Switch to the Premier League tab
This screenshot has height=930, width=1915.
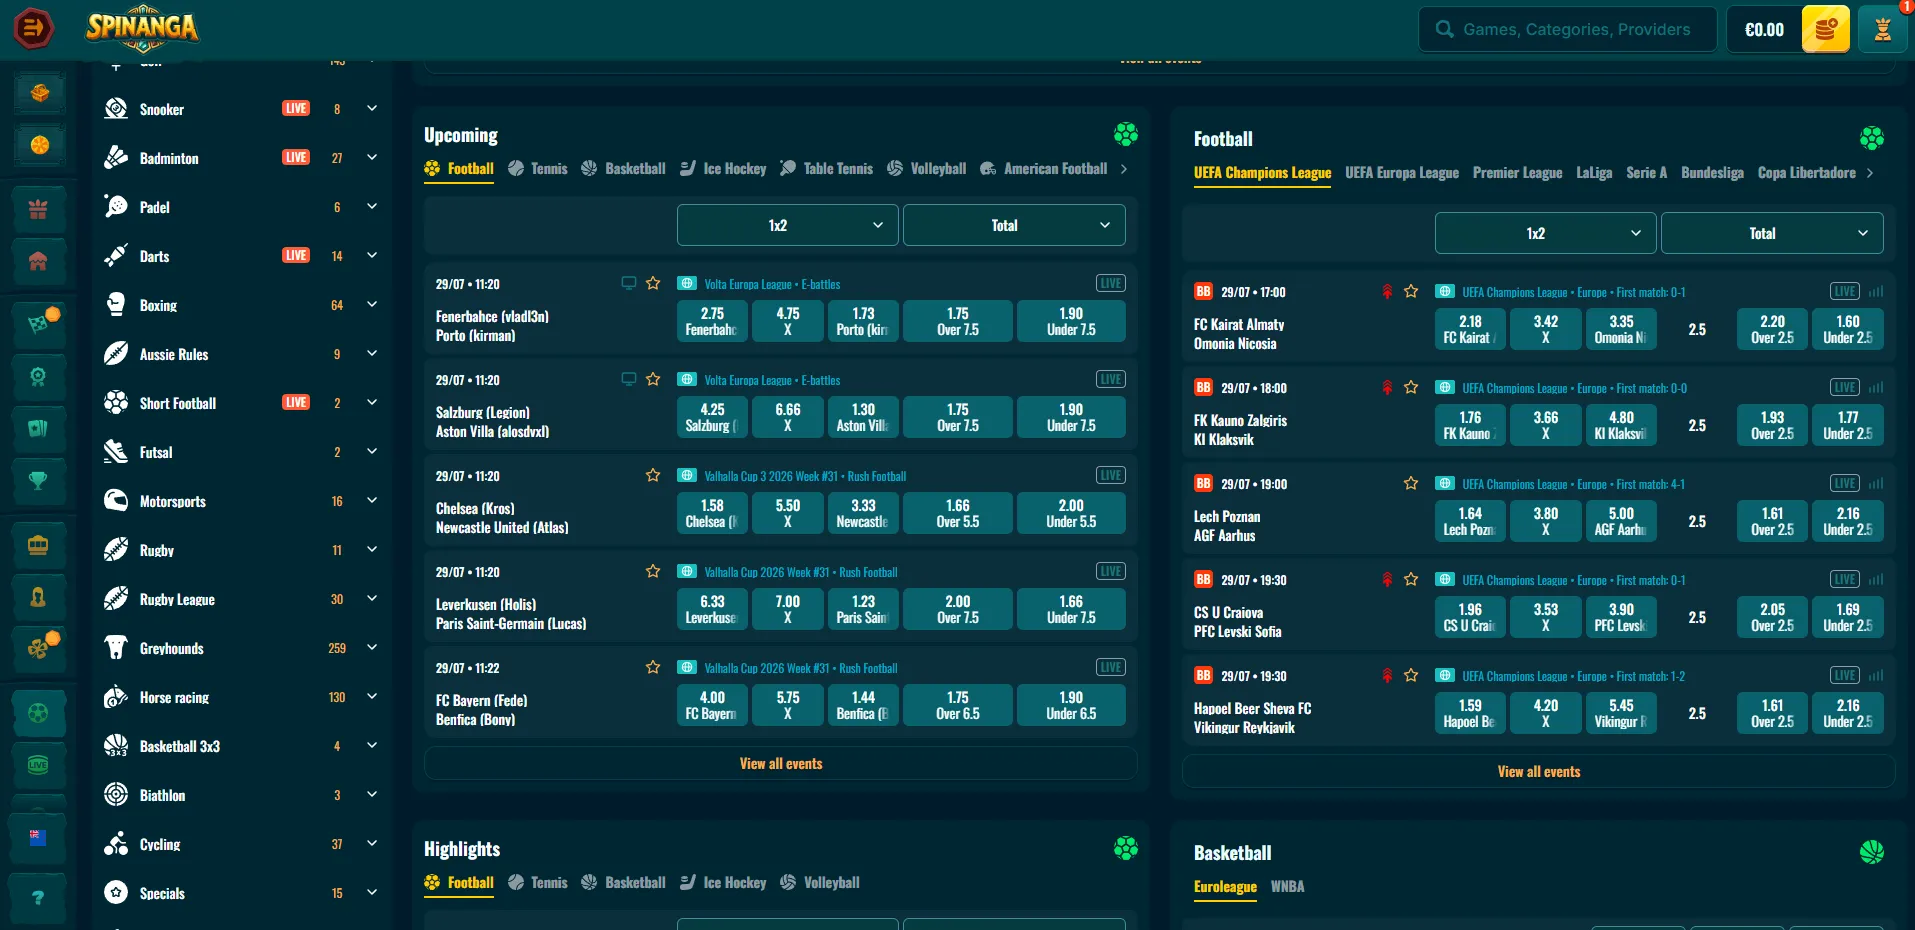[x=1517, y=173]
